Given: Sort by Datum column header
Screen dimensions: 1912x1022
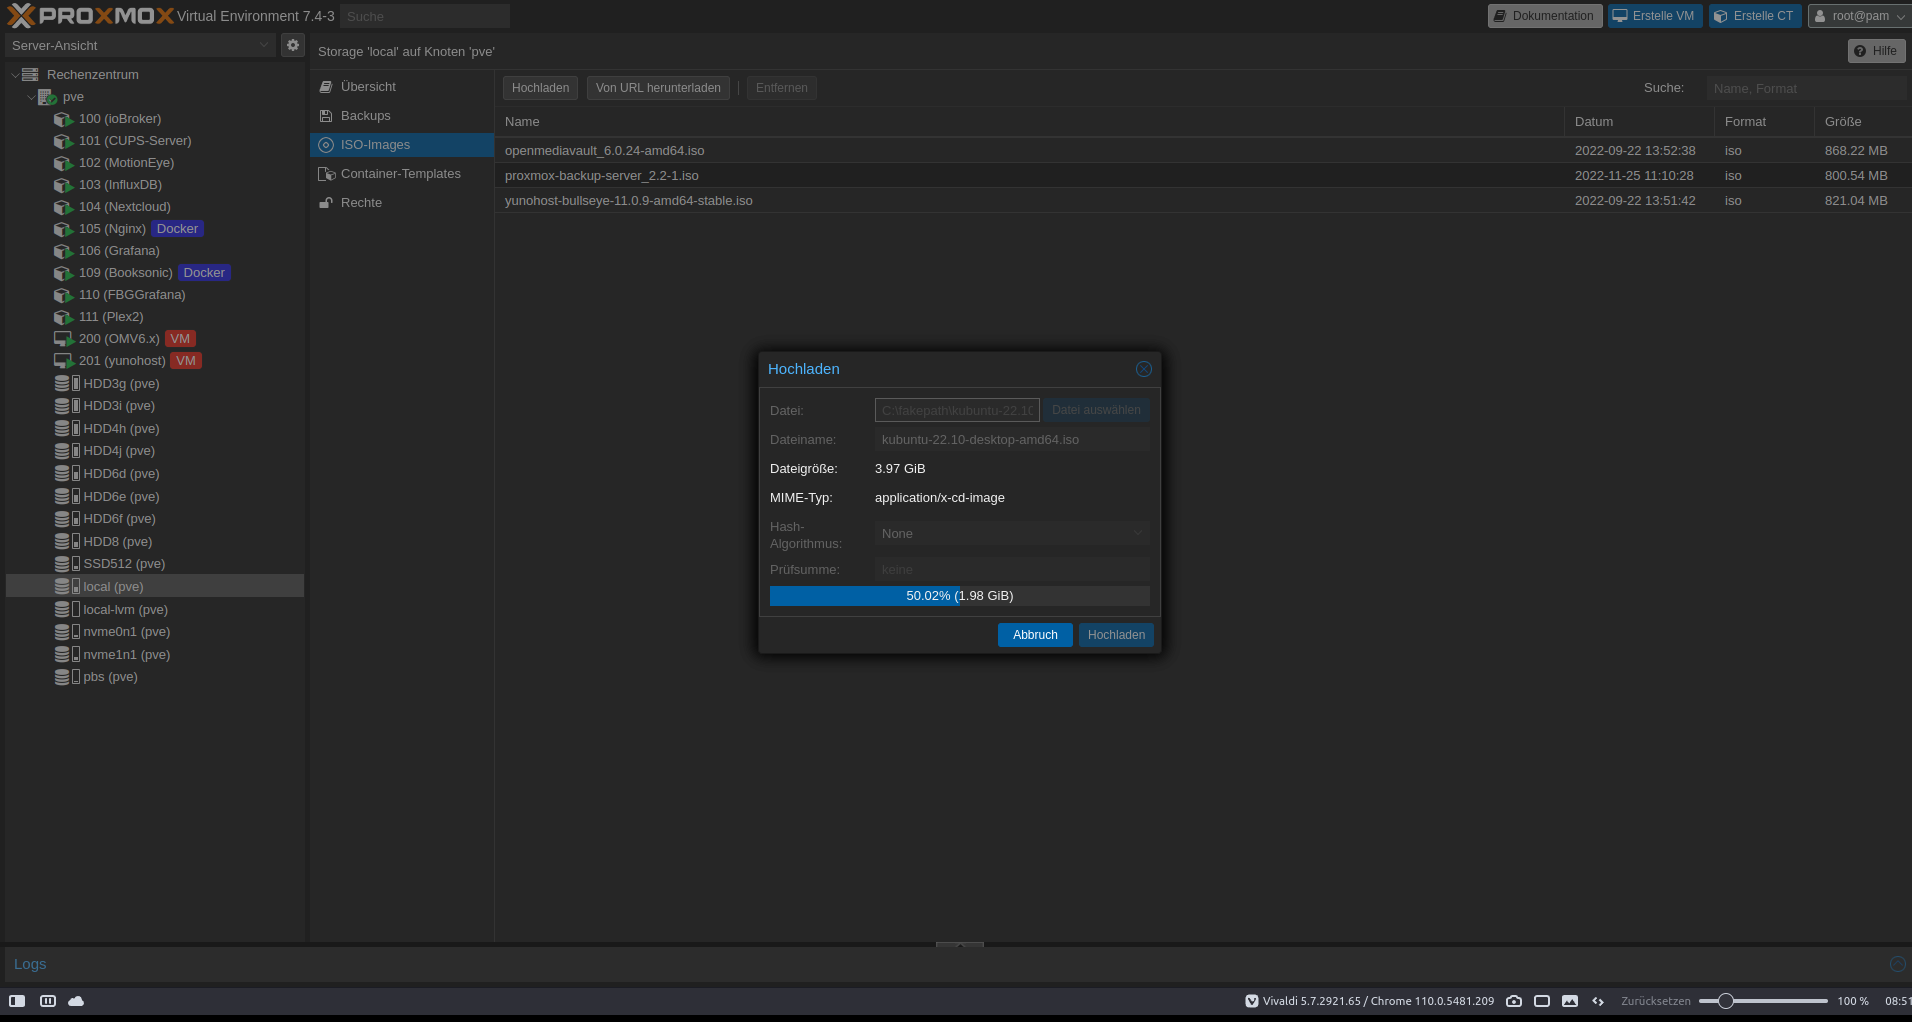Looking at the screenshot, I should pyautogui.click(x=1640, y=122).
